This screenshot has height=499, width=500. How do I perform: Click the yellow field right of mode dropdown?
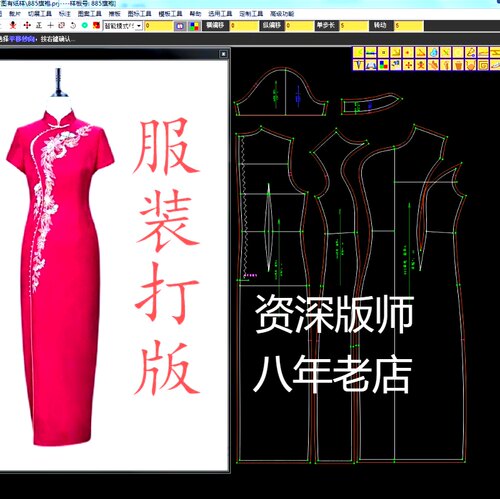coord(159,26)
